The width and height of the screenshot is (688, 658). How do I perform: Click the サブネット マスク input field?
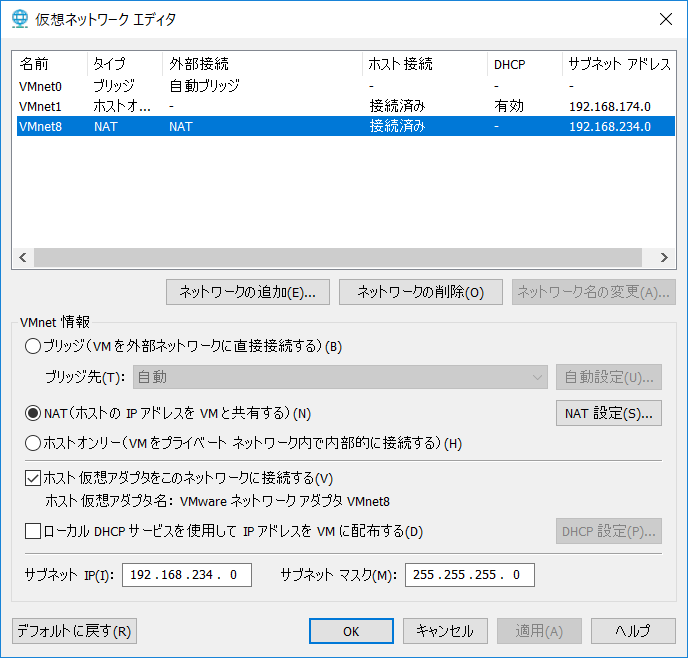(x=469, y=575)
